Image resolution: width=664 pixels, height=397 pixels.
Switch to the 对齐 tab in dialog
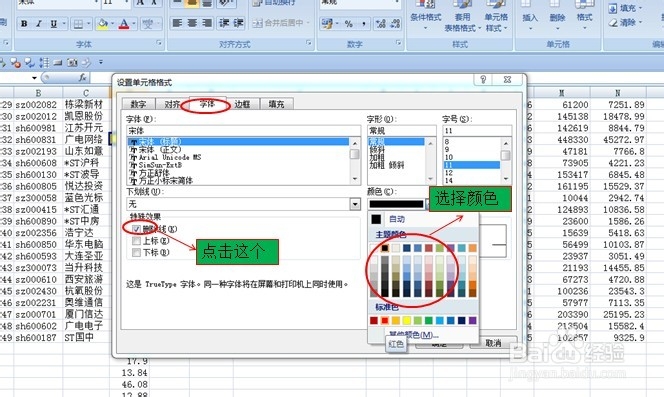[x=172, y=104]
